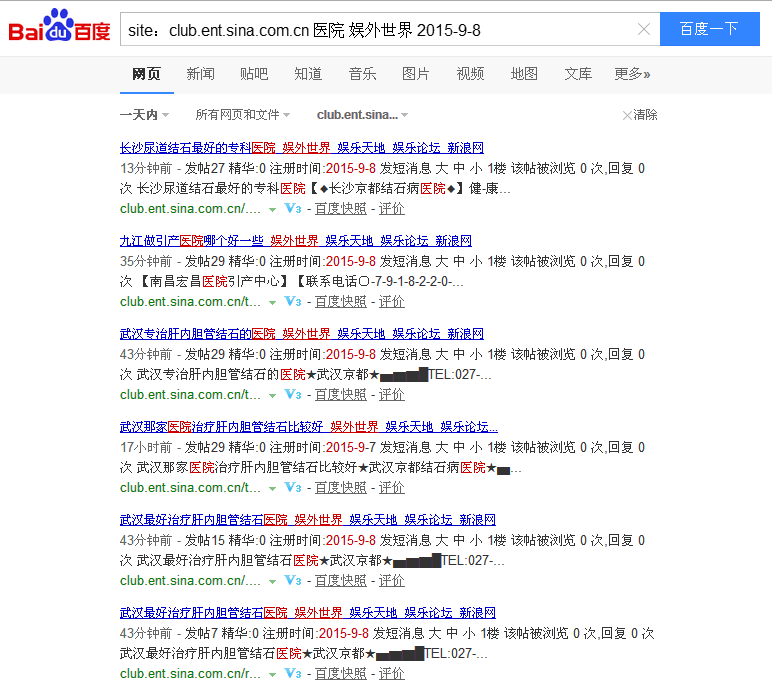Expand the 更多» menu

point(632,74)
